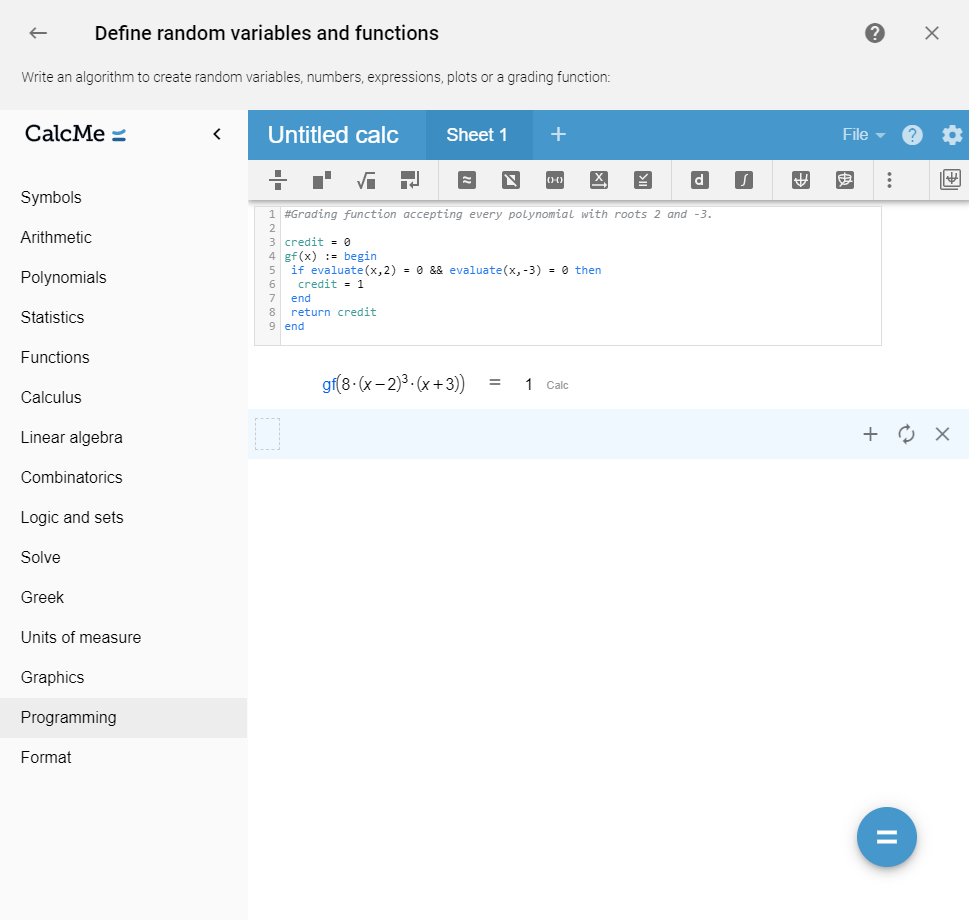This screenshot has width=969, height=920.
Task: Click the Calc label beside result
Action: click(x=557, y=386)
